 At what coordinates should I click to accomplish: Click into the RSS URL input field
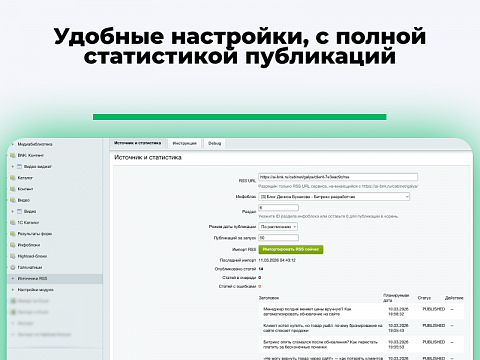pos(338,177)
